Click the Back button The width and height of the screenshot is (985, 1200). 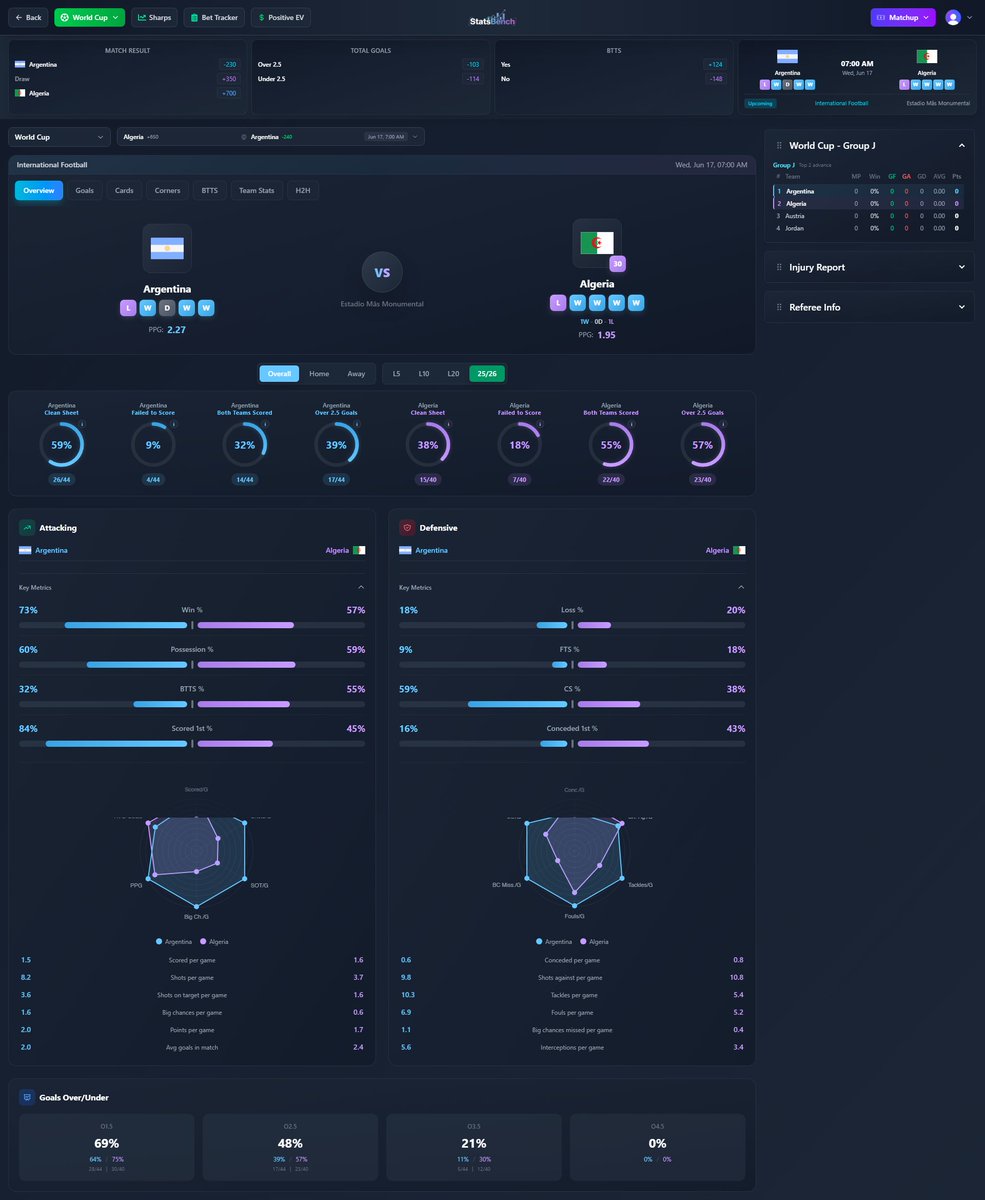click(28, 17)
